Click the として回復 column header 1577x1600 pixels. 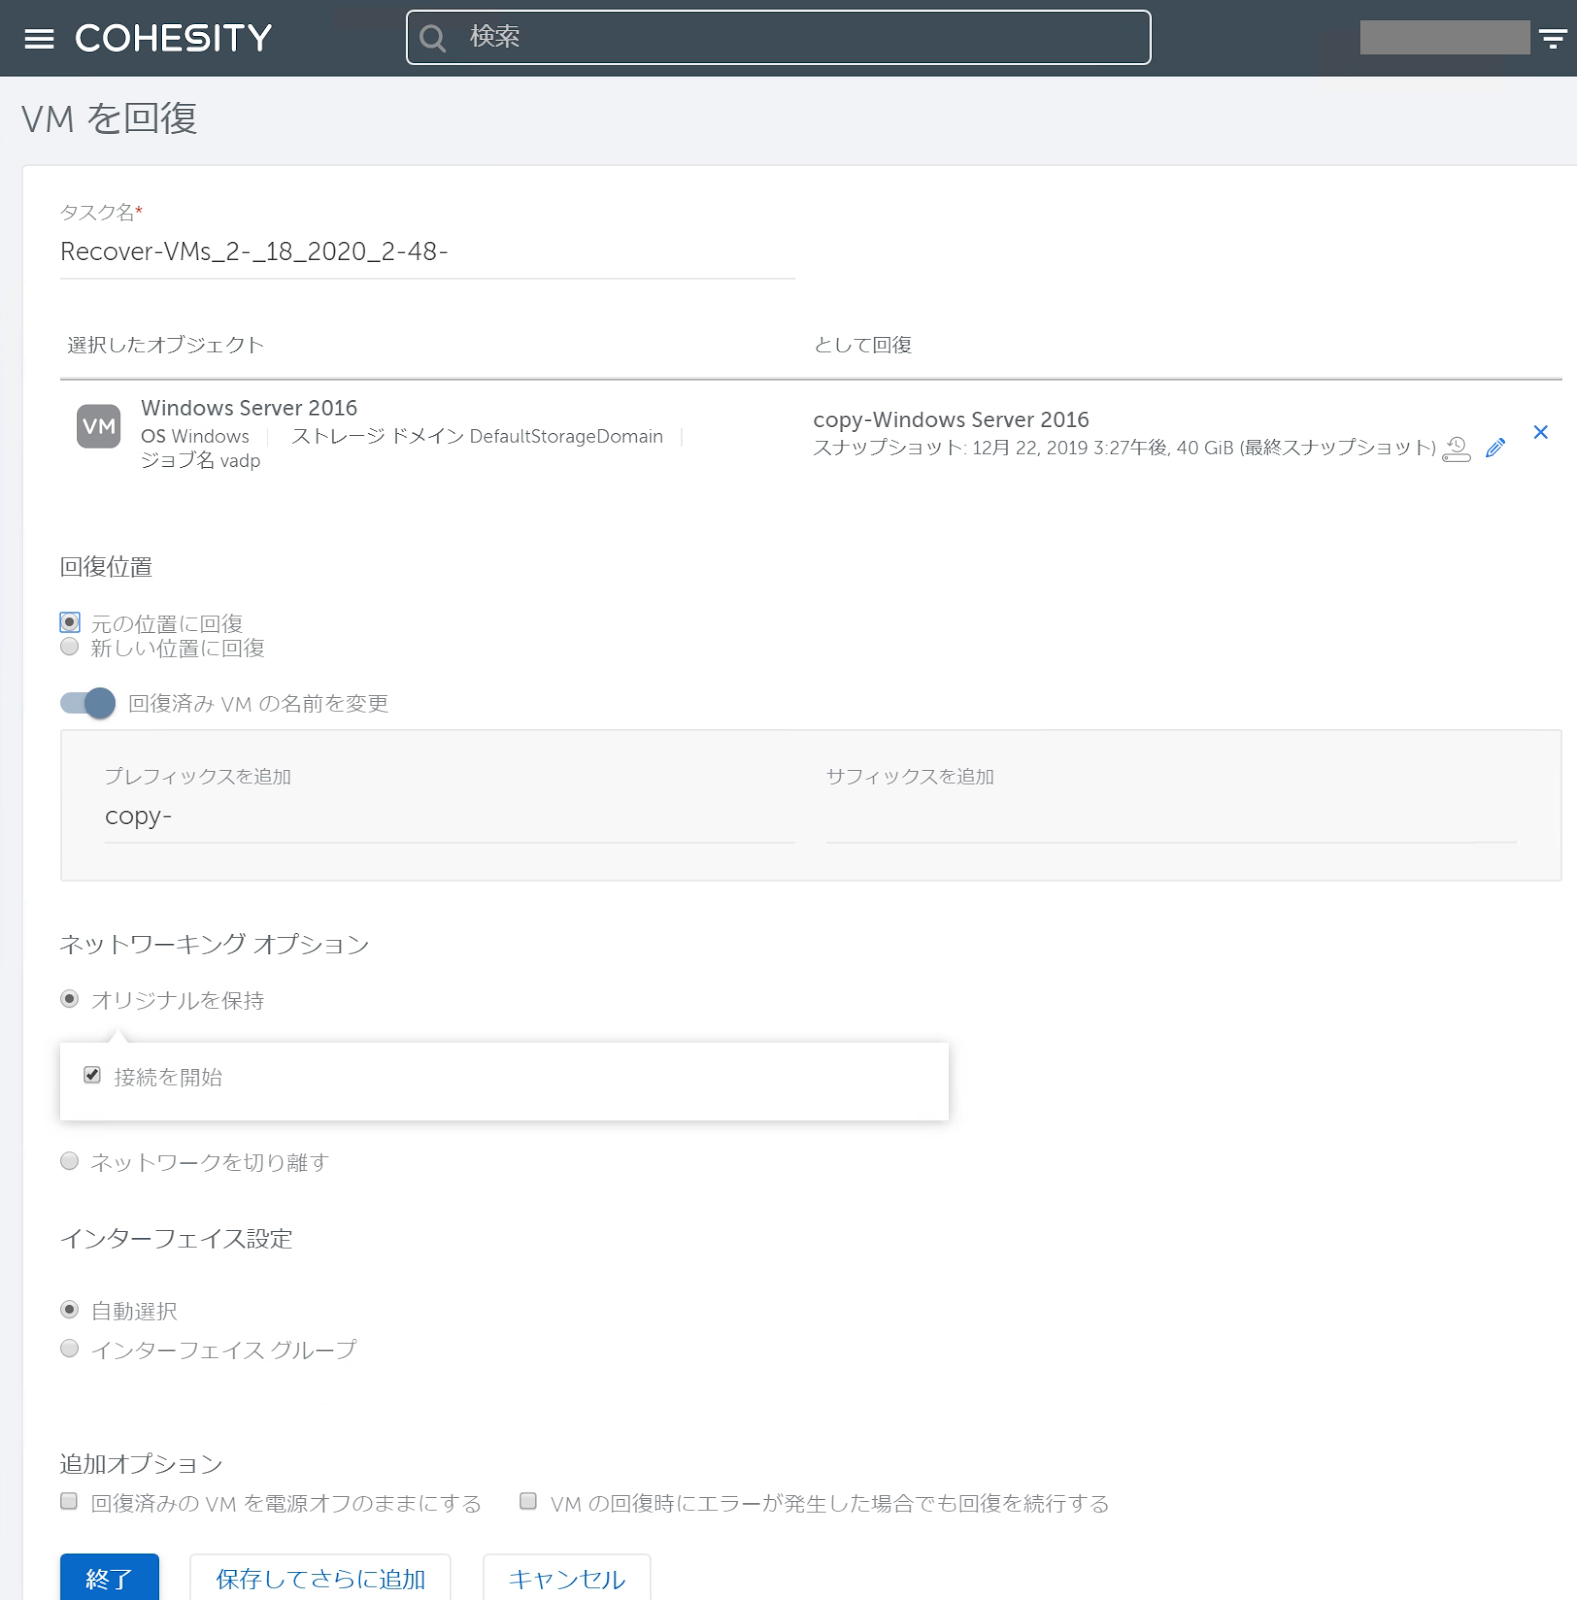(x=863, y=345)
